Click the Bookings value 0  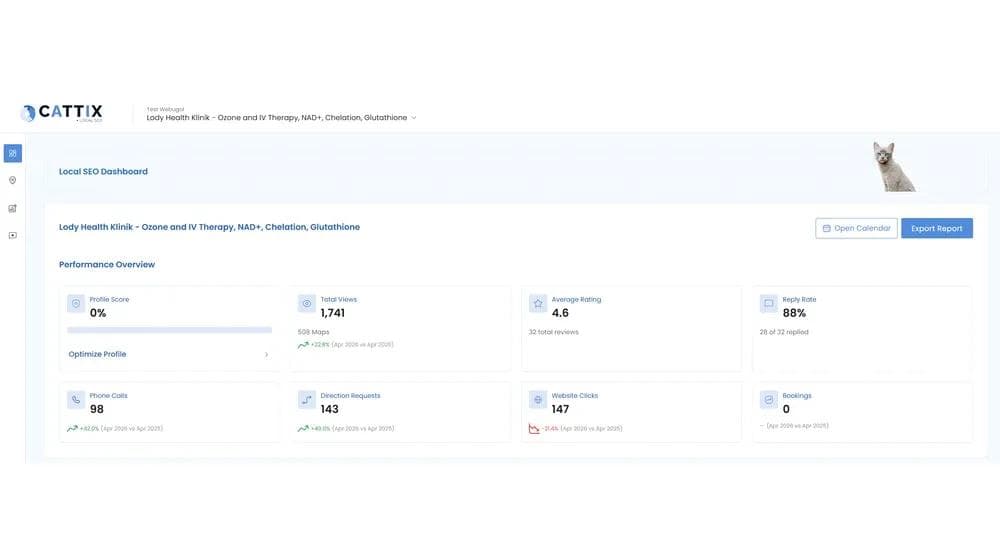pos(786,409)
